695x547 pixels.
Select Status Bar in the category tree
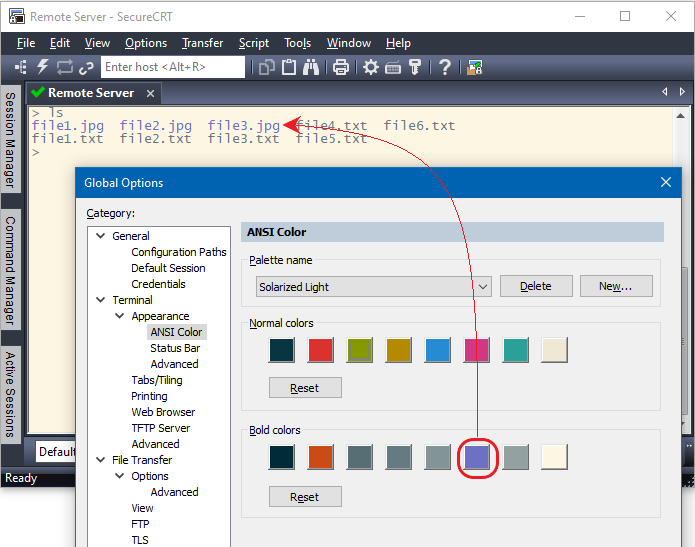pos(175,348)
